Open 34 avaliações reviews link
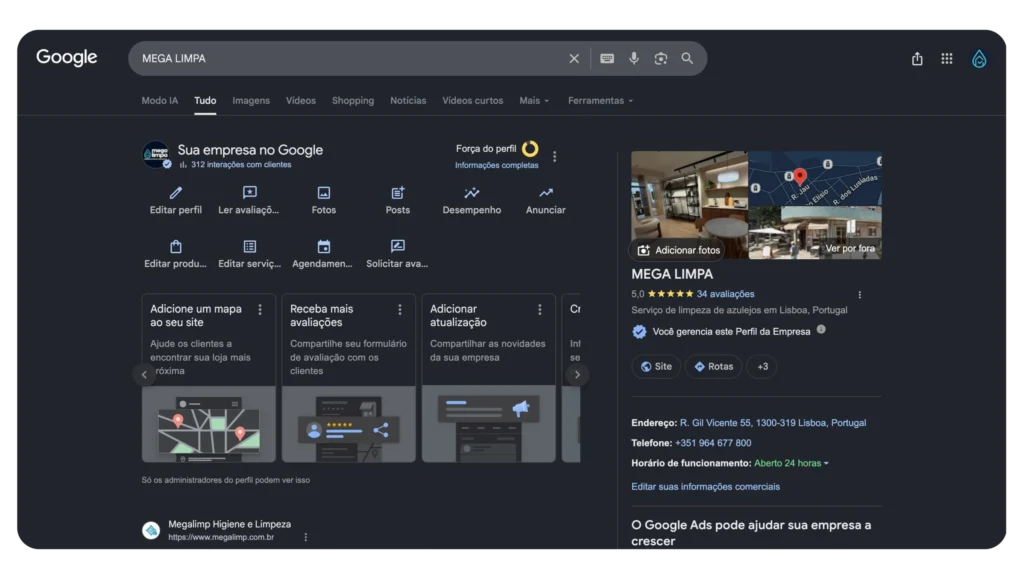Screen dimensions: 1024x579 point(725,294)
